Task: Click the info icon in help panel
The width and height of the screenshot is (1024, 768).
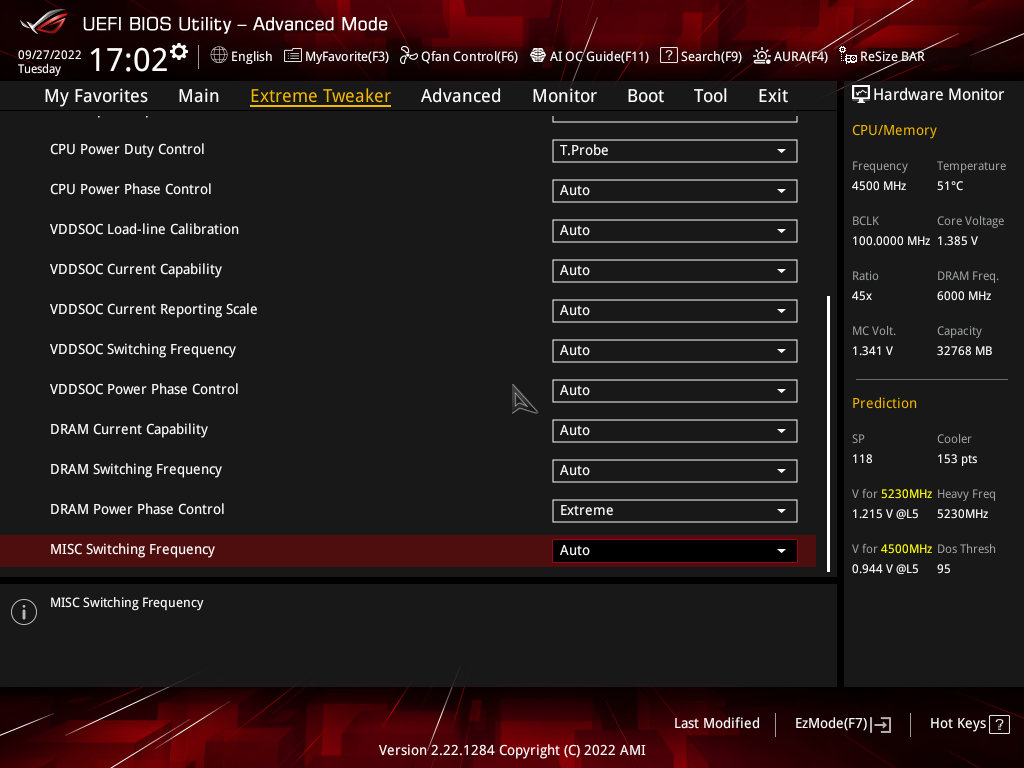Action: click(x=24, y=612)
